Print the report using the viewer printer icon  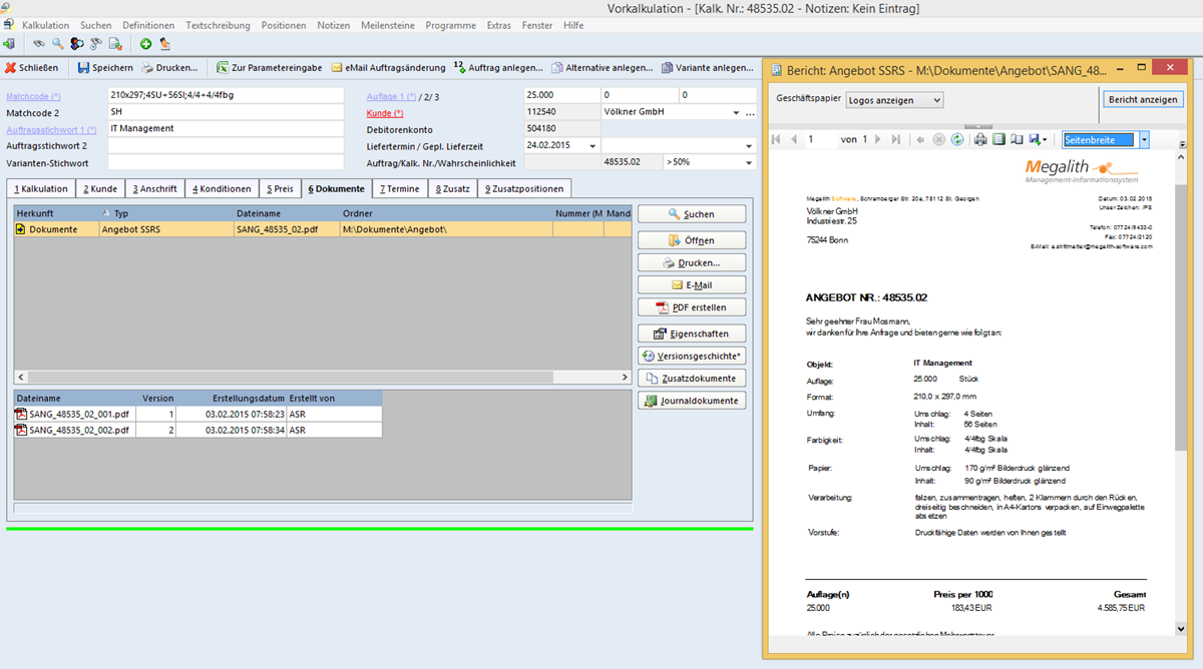coord(981,140)
